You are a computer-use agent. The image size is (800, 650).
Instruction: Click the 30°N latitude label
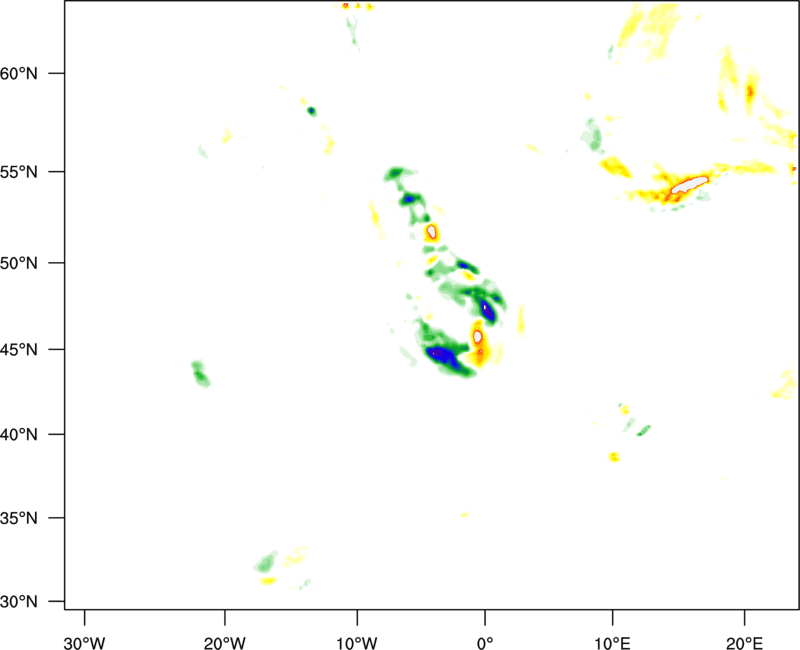[19, 602]
